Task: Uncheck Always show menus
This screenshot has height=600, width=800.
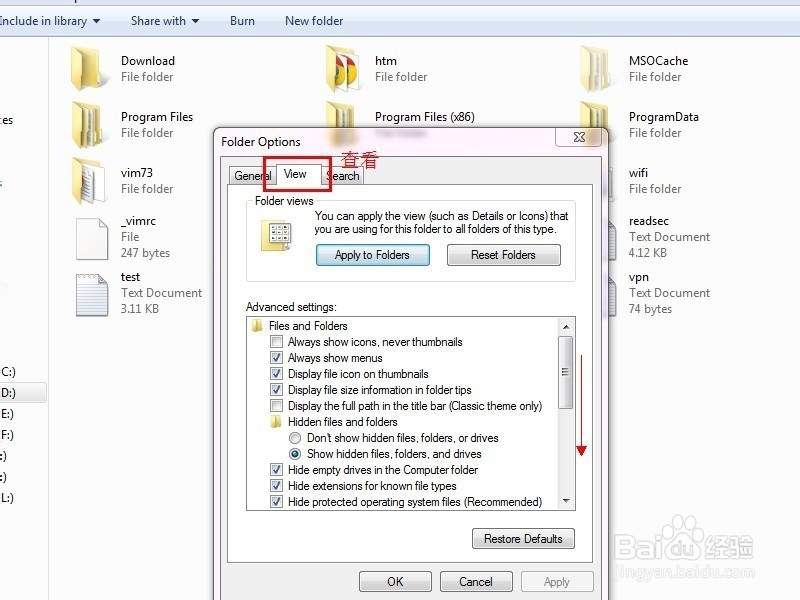Action: (x=276, y=358)
